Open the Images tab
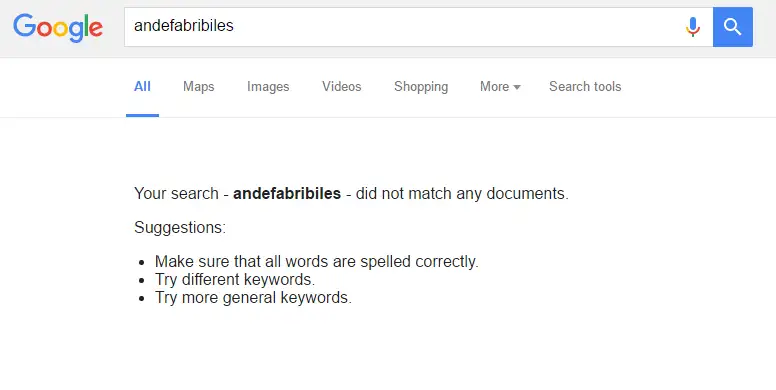Image resolution: width=776 pixels, height=390 pixels. [268, 87]
